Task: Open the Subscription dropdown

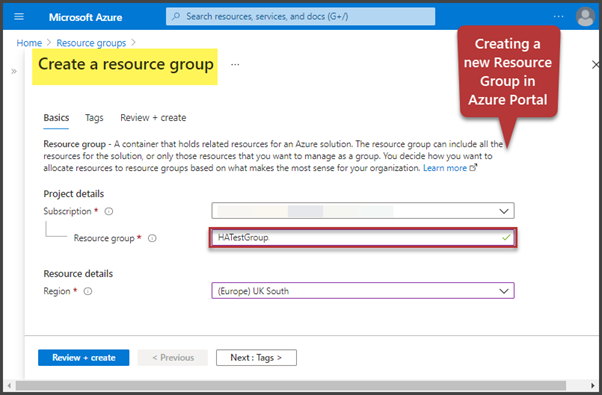Action: point(363,211)
